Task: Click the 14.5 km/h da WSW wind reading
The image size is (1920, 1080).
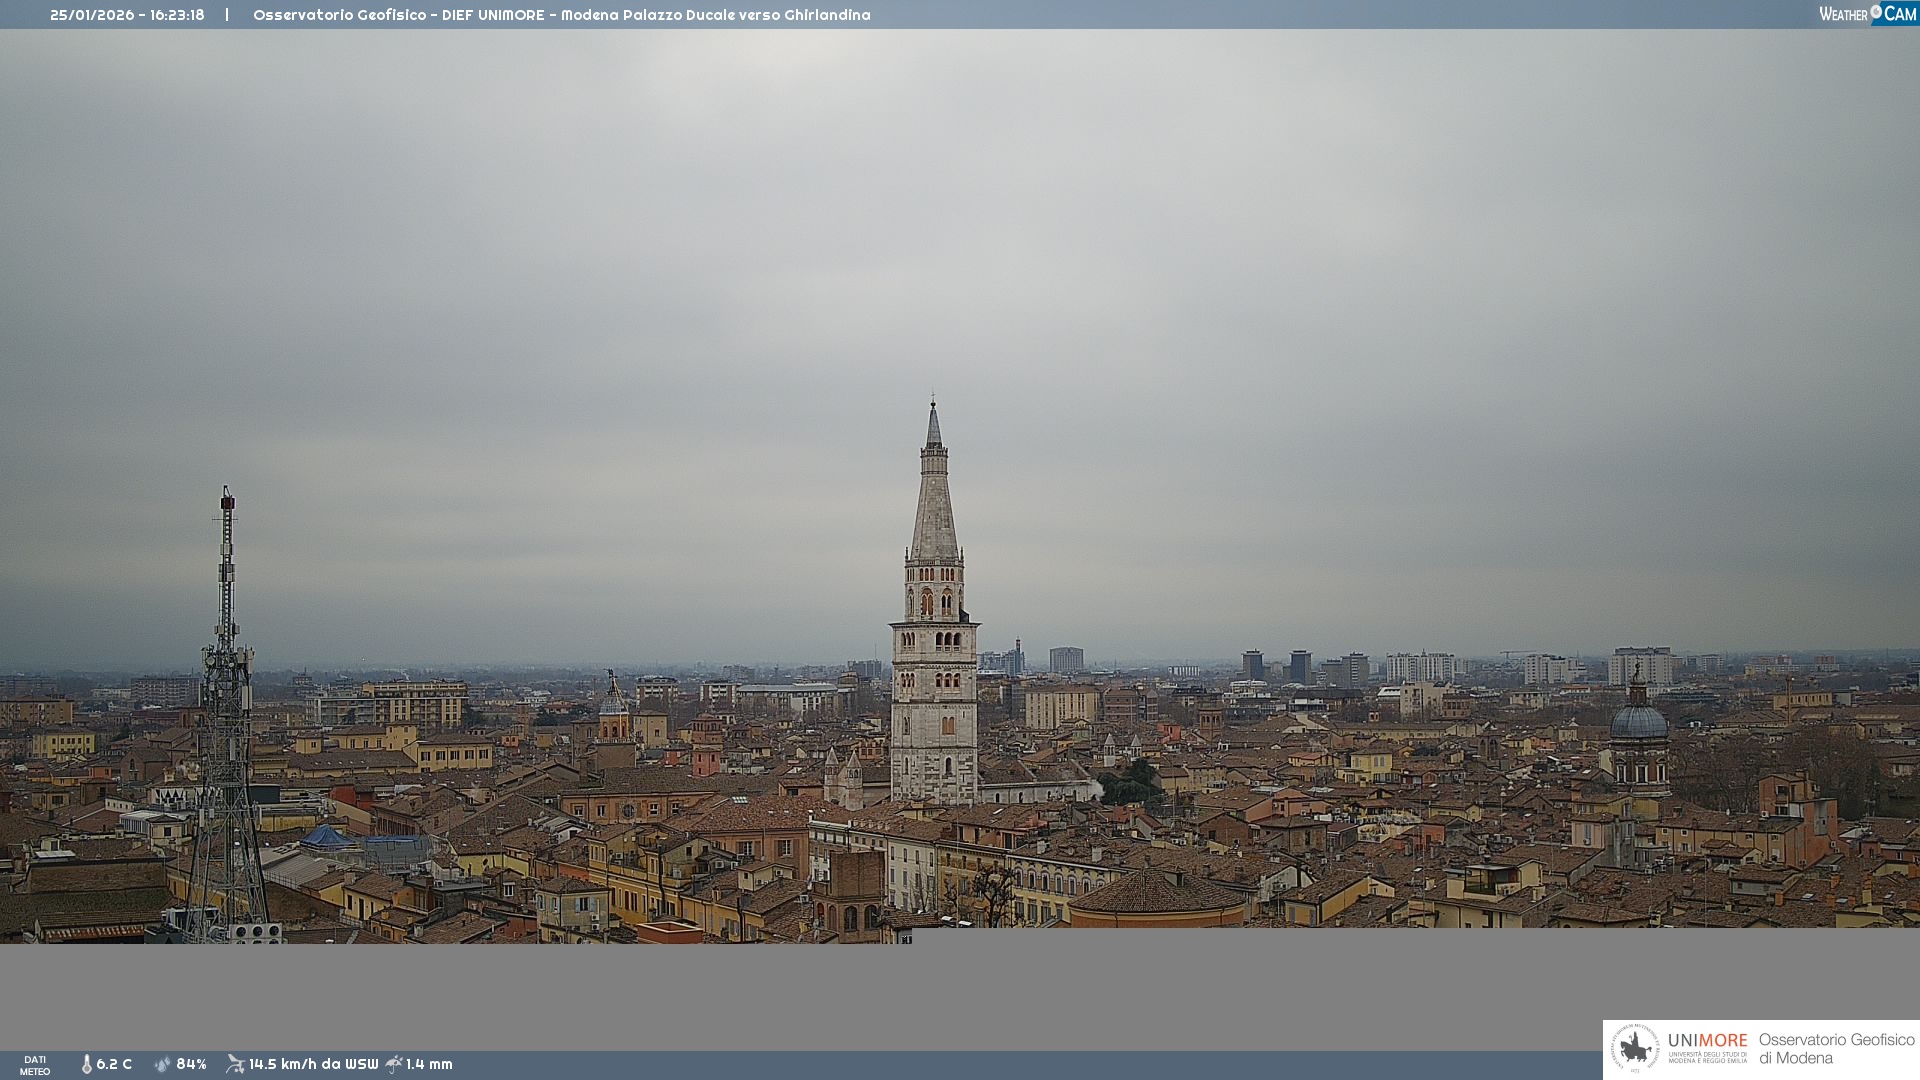Action: pyautogui.click(x=313, y=1064)
